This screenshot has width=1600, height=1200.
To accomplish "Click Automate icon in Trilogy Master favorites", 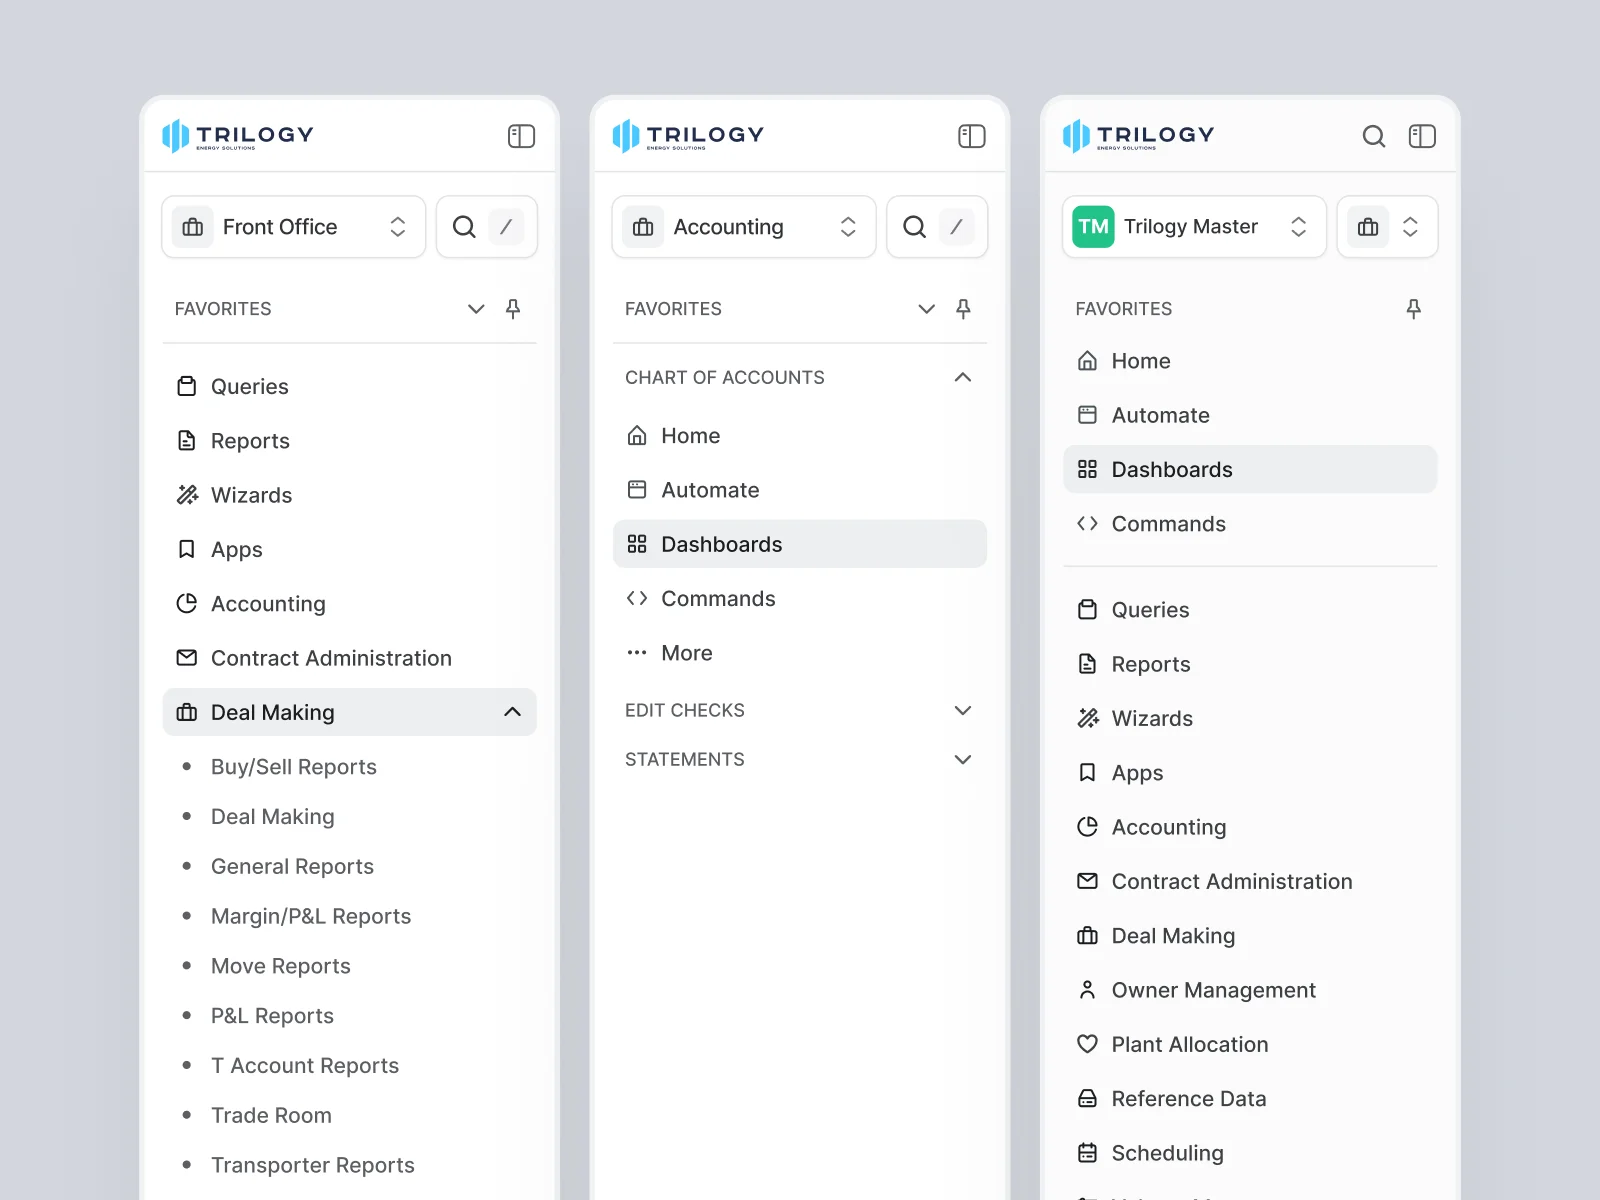I will (1087, 415).
